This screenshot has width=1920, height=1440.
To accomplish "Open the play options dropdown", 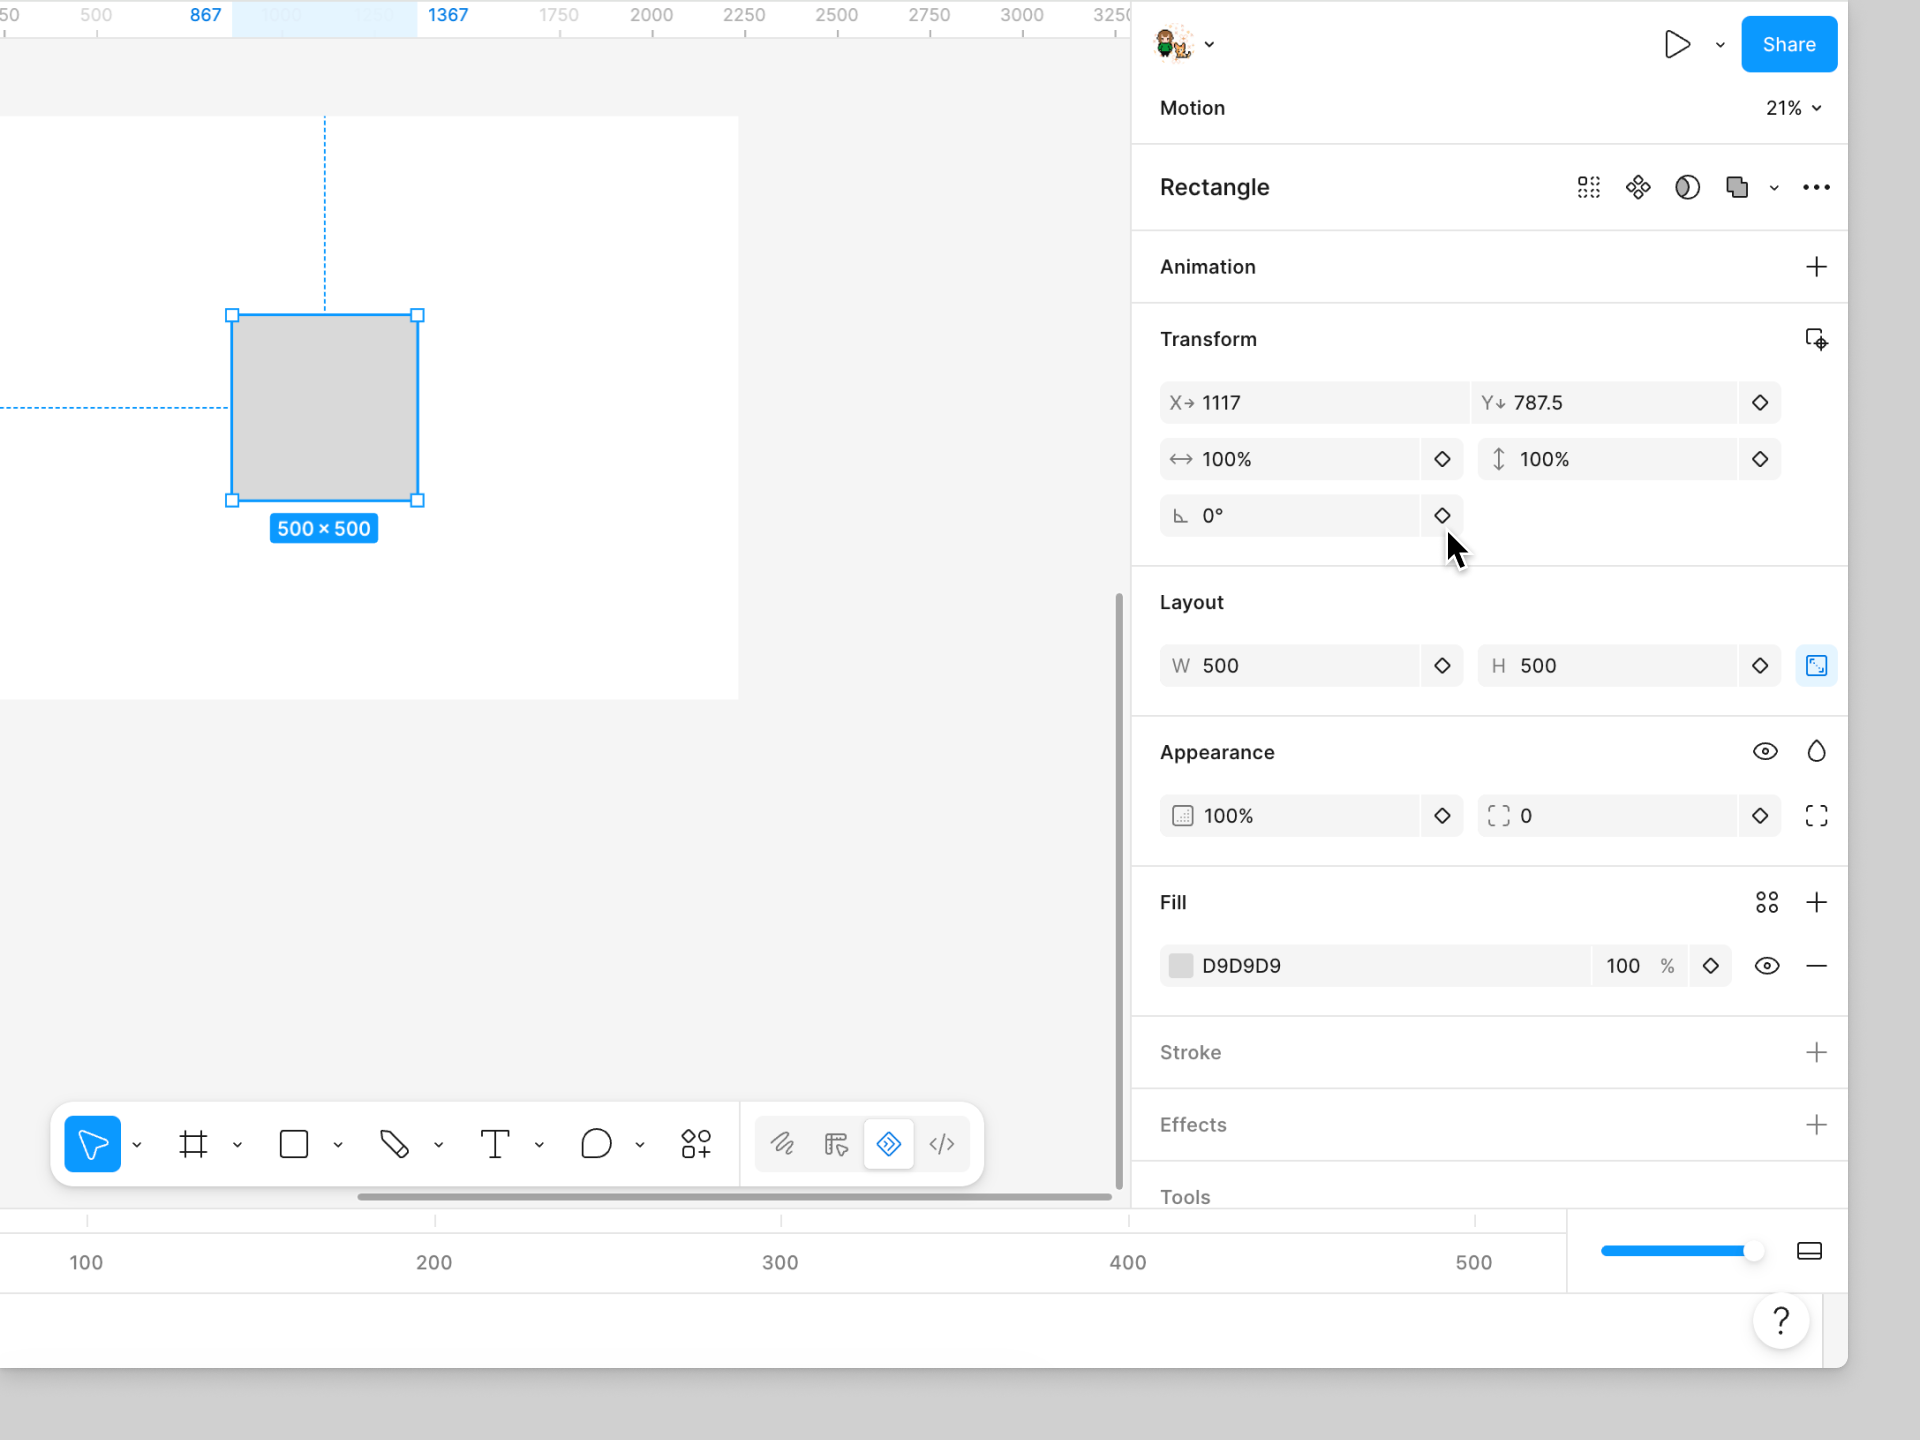I will 1720,45.
